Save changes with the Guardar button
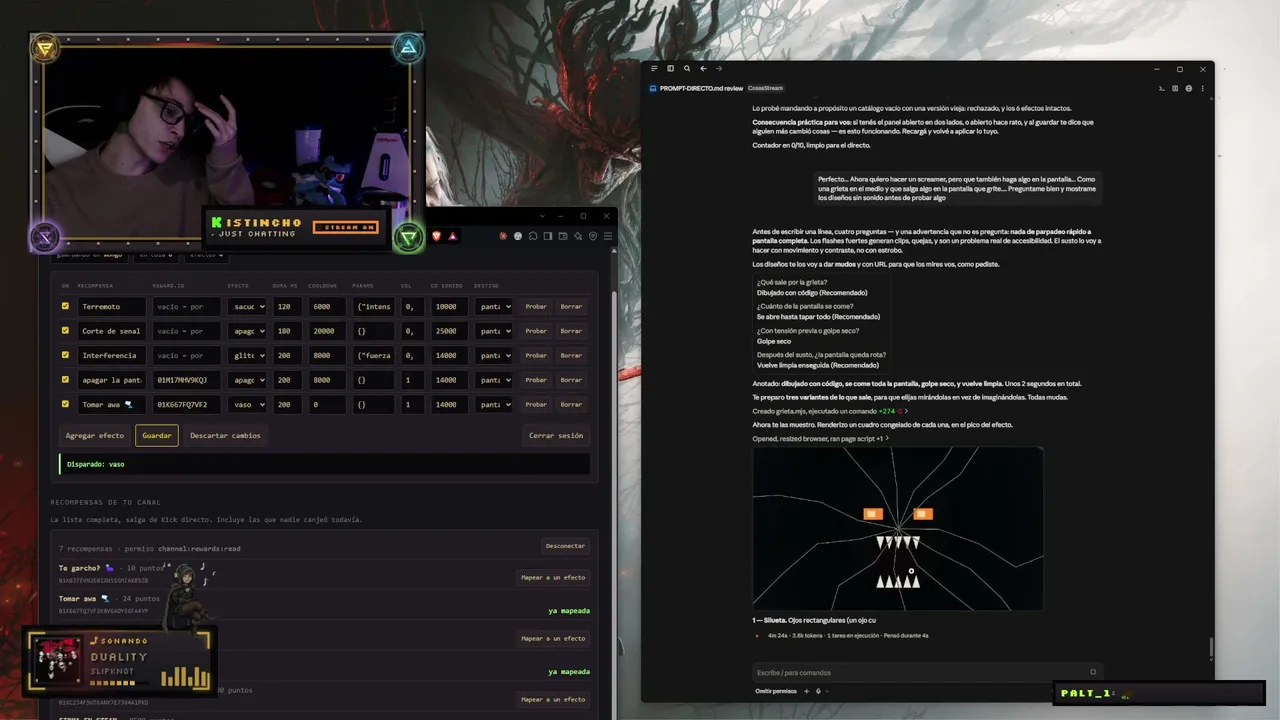The height and width of the screenshot is (720, 1280). coord(157,435)
